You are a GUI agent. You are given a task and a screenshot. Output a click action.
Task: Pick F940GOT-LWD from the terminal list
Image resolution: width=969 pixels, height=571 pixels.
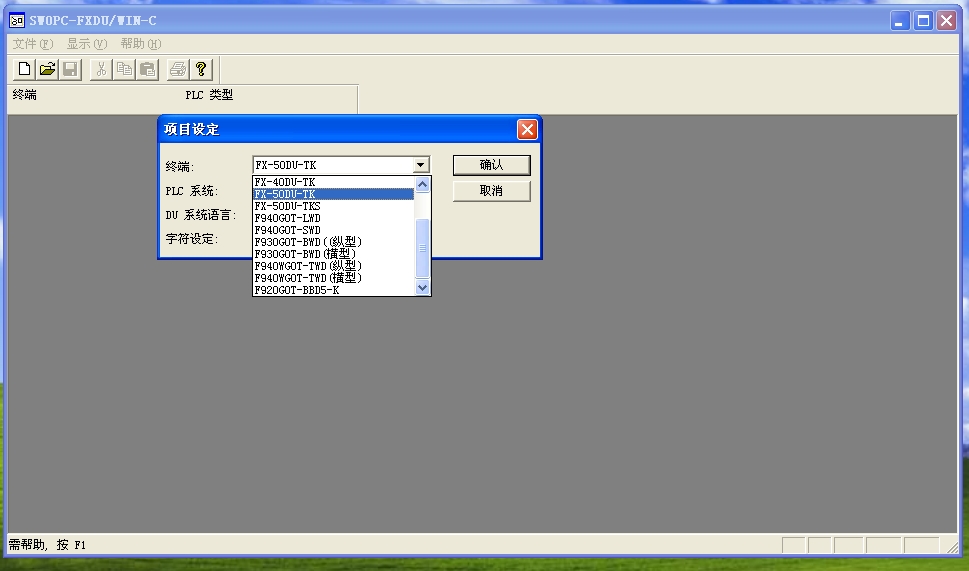pyautogui.click(x=332, y=218)
